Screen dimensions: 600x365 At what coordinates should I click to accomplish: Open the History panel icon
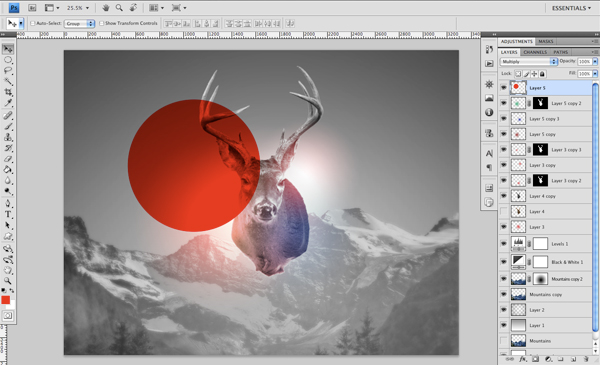tap(489, 49)
